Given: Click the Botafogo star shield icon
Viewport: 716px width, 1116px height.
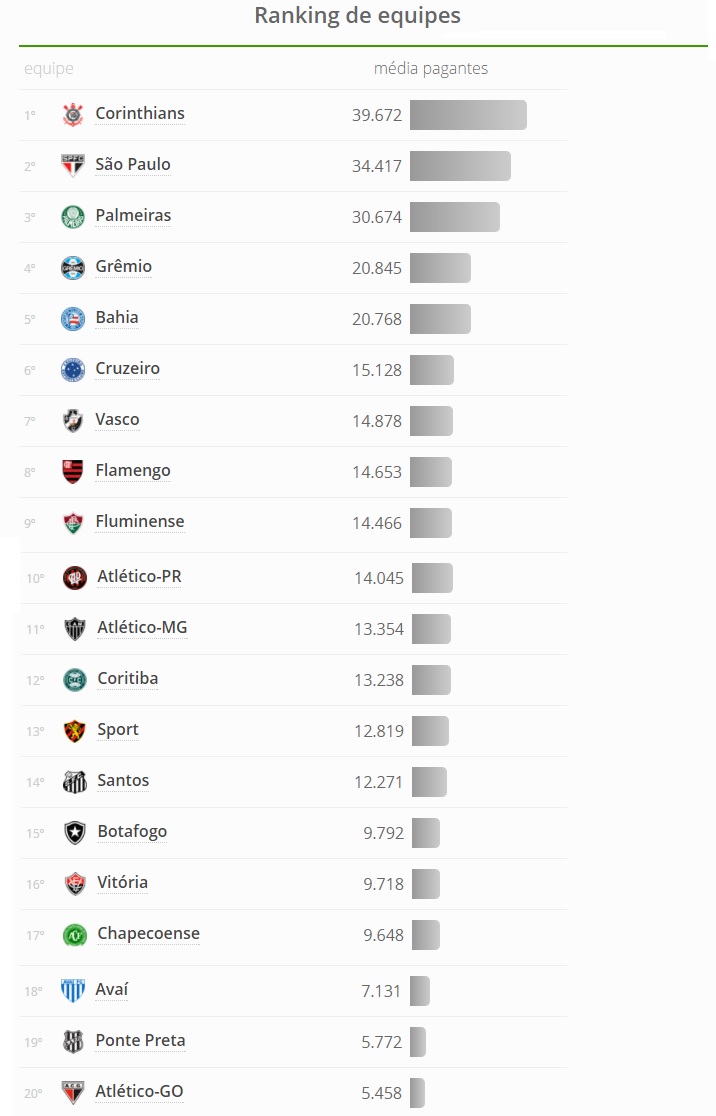Looking at the screenshot, I should point(75,832).
